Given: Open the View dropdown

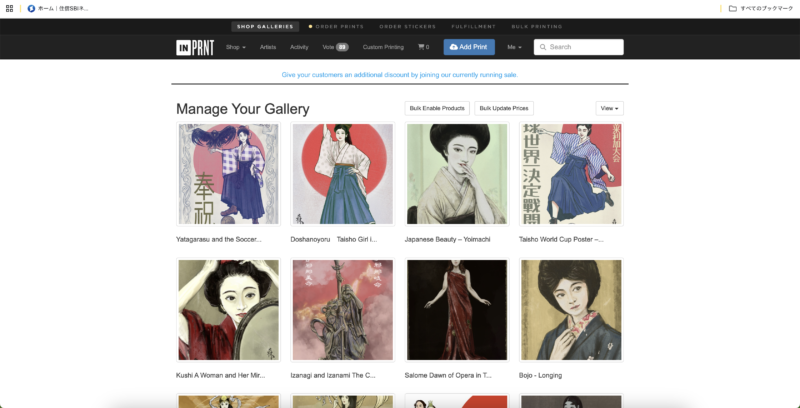Looking at the screenshot, I should tap(609, 108).
